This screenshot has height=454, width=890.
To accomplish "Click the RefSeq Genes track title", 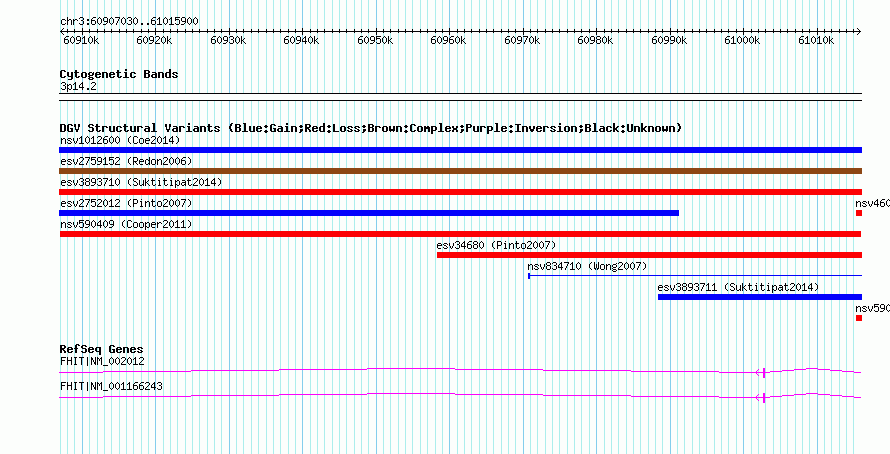I will click(102, 349).
